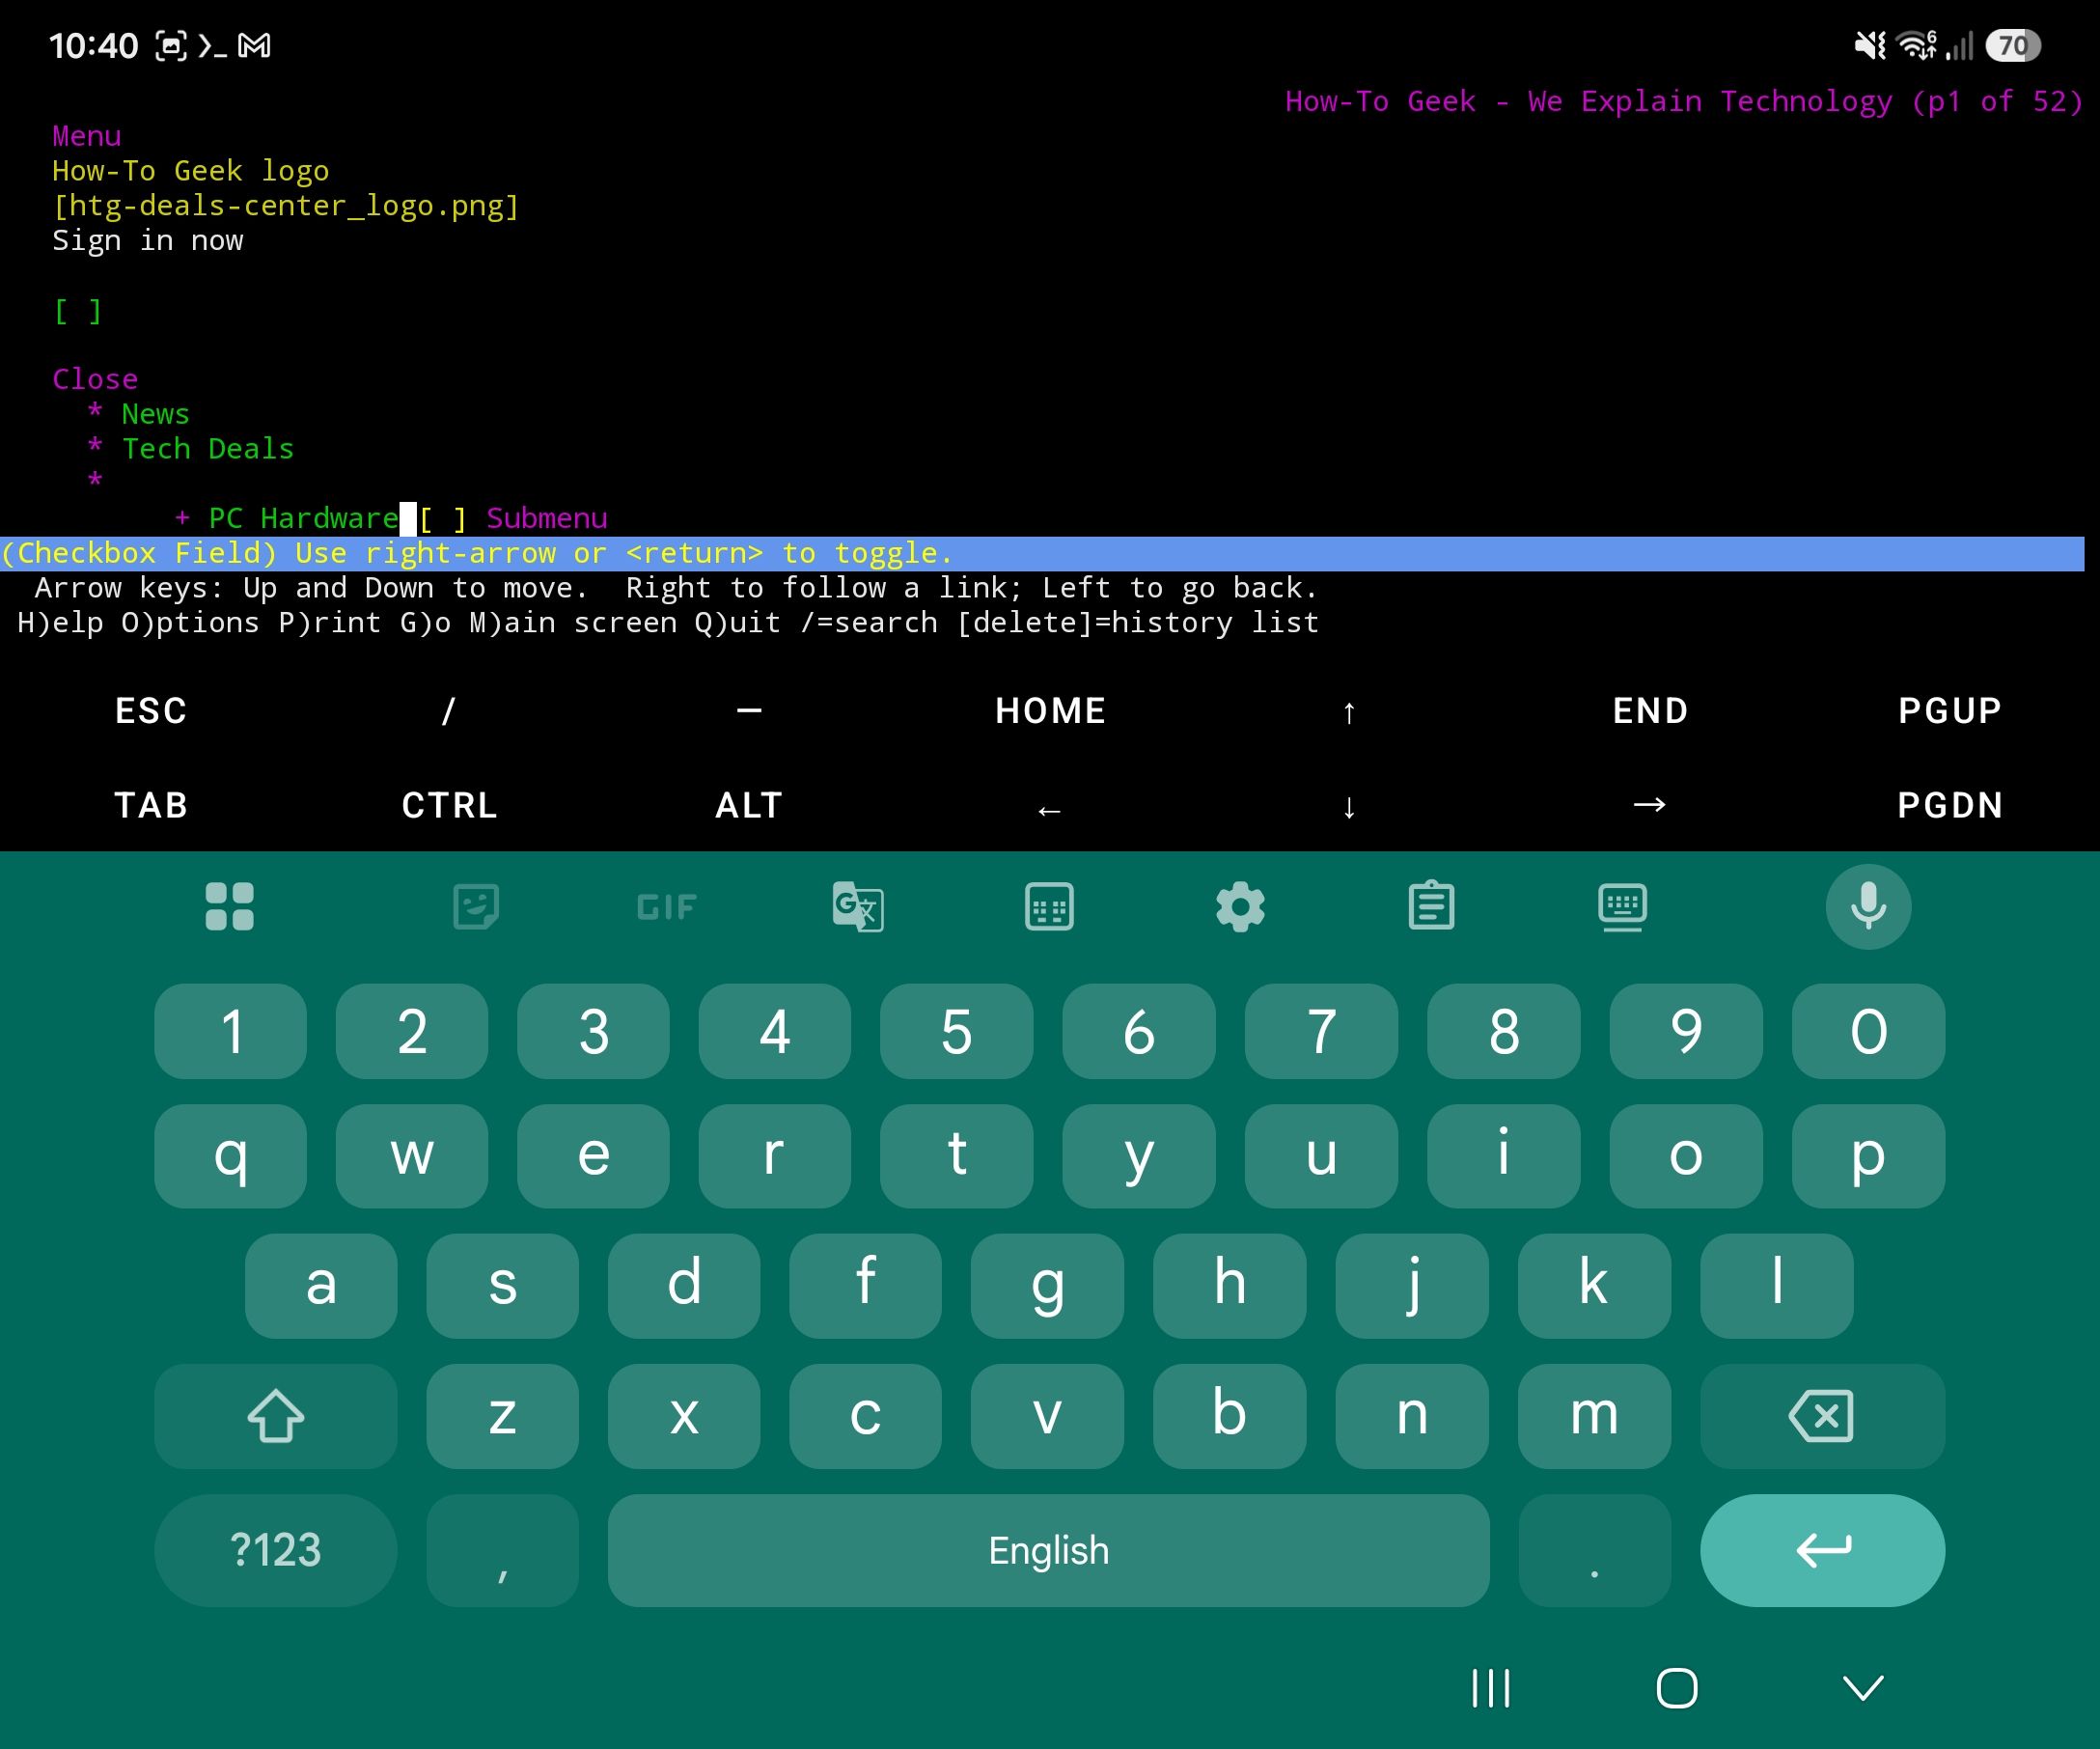This screenshot has height=1749, width=2100.
Task: Tap the letter m key
Action: click(x=1594, y=1416)
